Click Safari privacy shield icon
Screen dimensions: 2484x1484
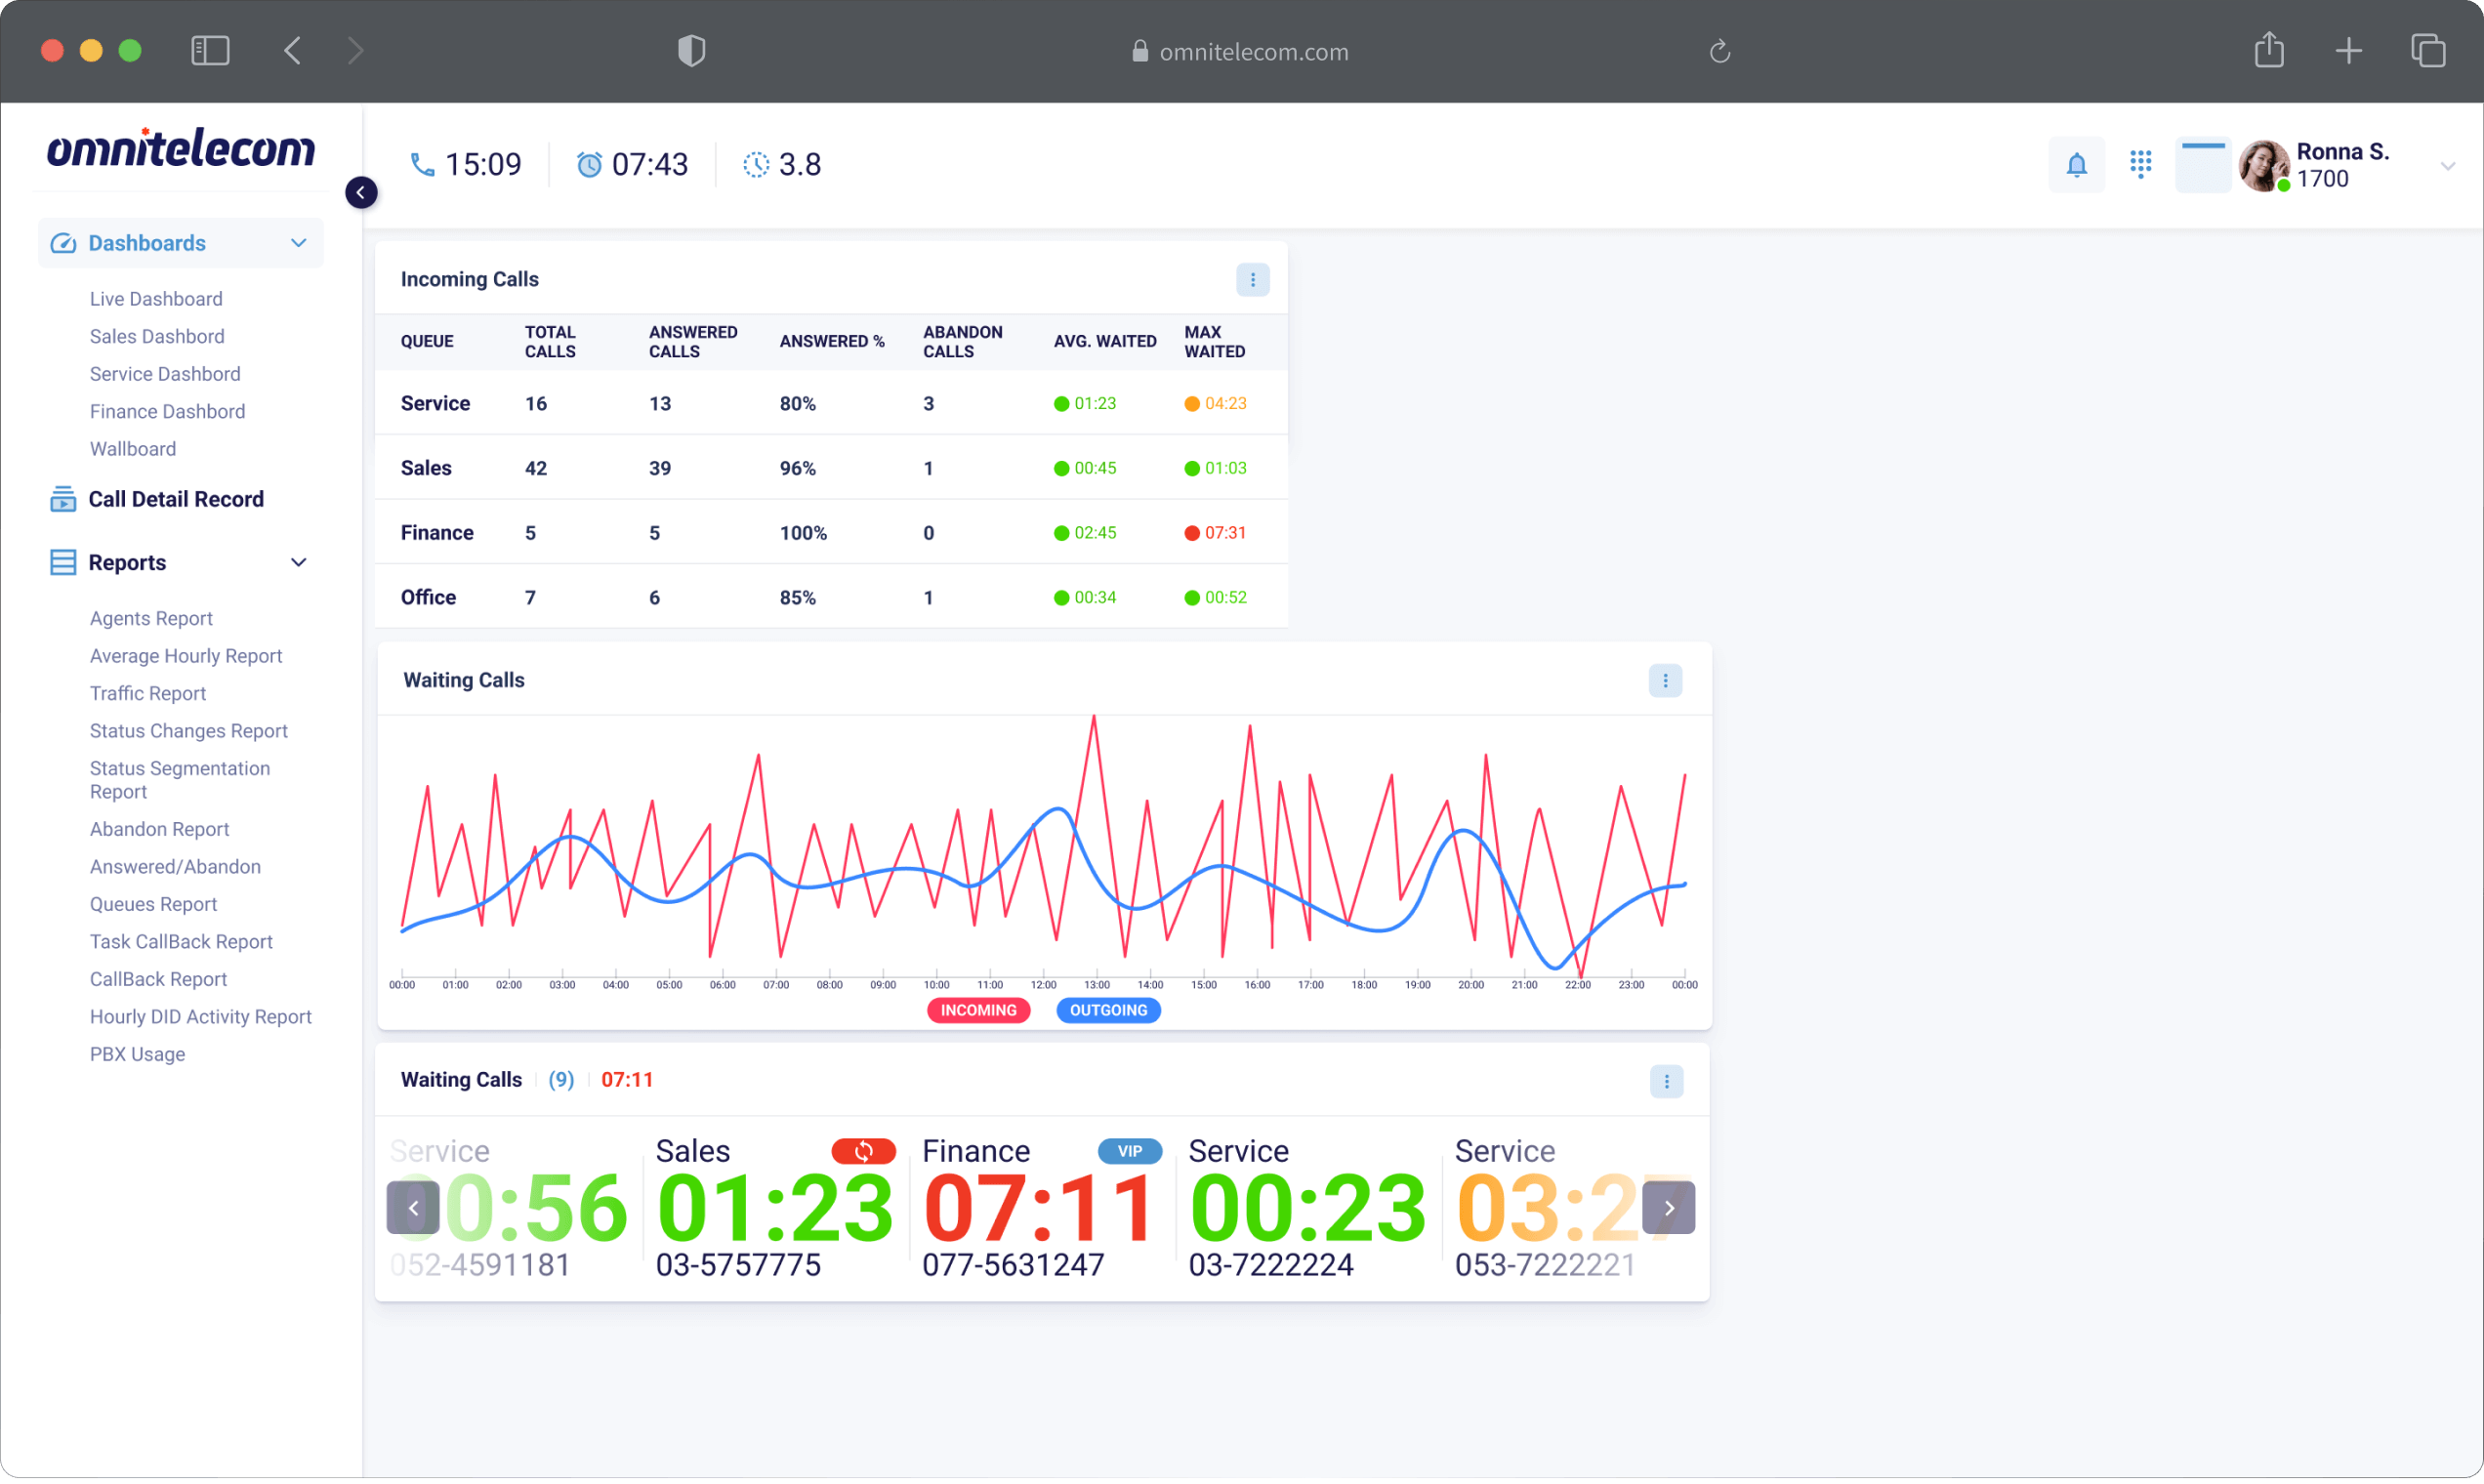pos(691,51)
